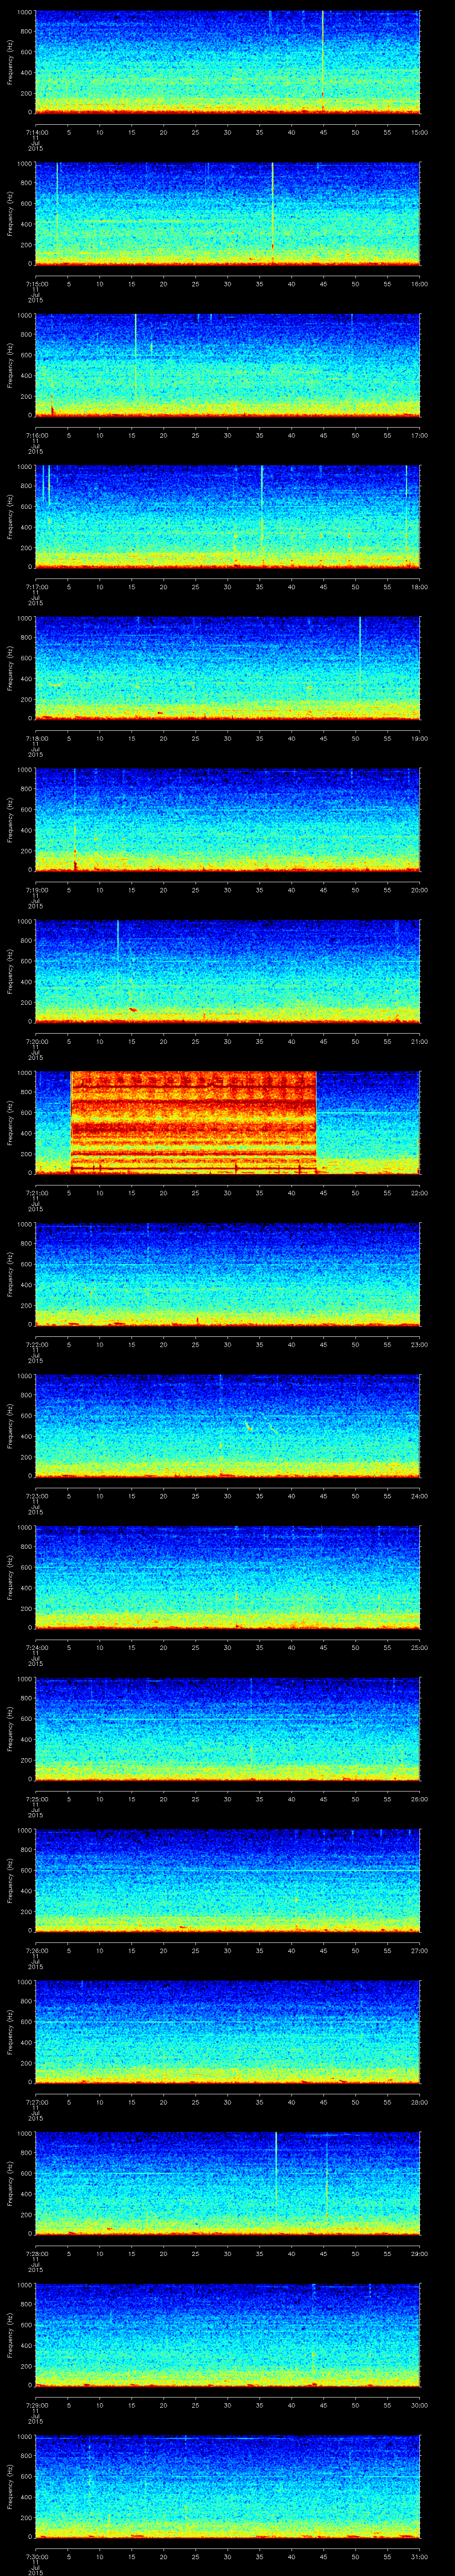Click the 600 Hz tonal line in the 7:26 spectrogram
Viewport: 455px width, 2576px height.
point(300,1869)
